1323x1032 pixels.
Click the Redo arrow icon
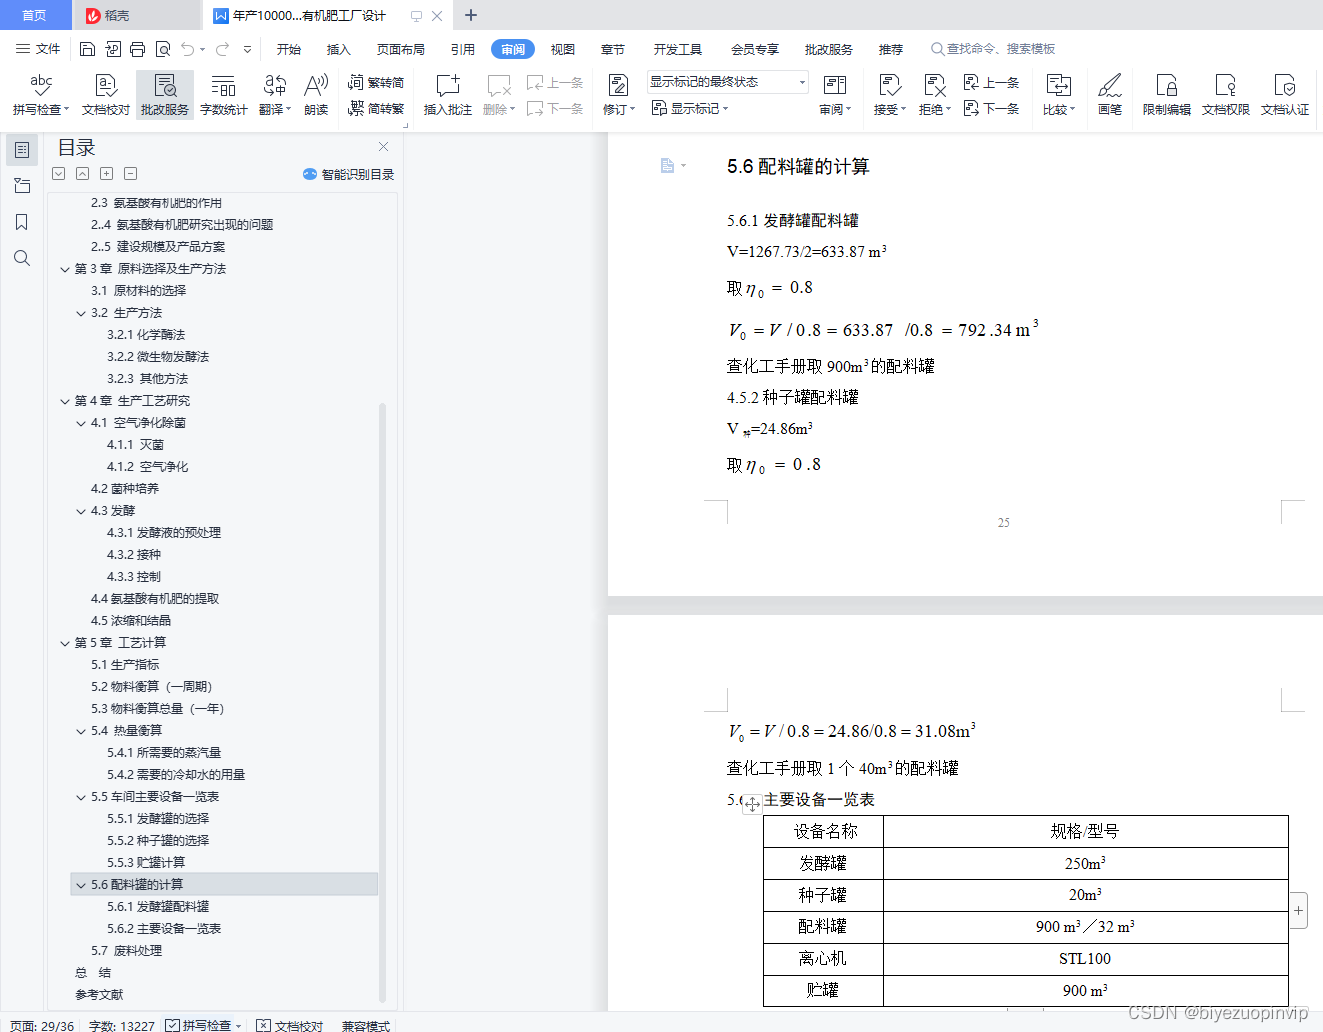(x=222, y=49)
